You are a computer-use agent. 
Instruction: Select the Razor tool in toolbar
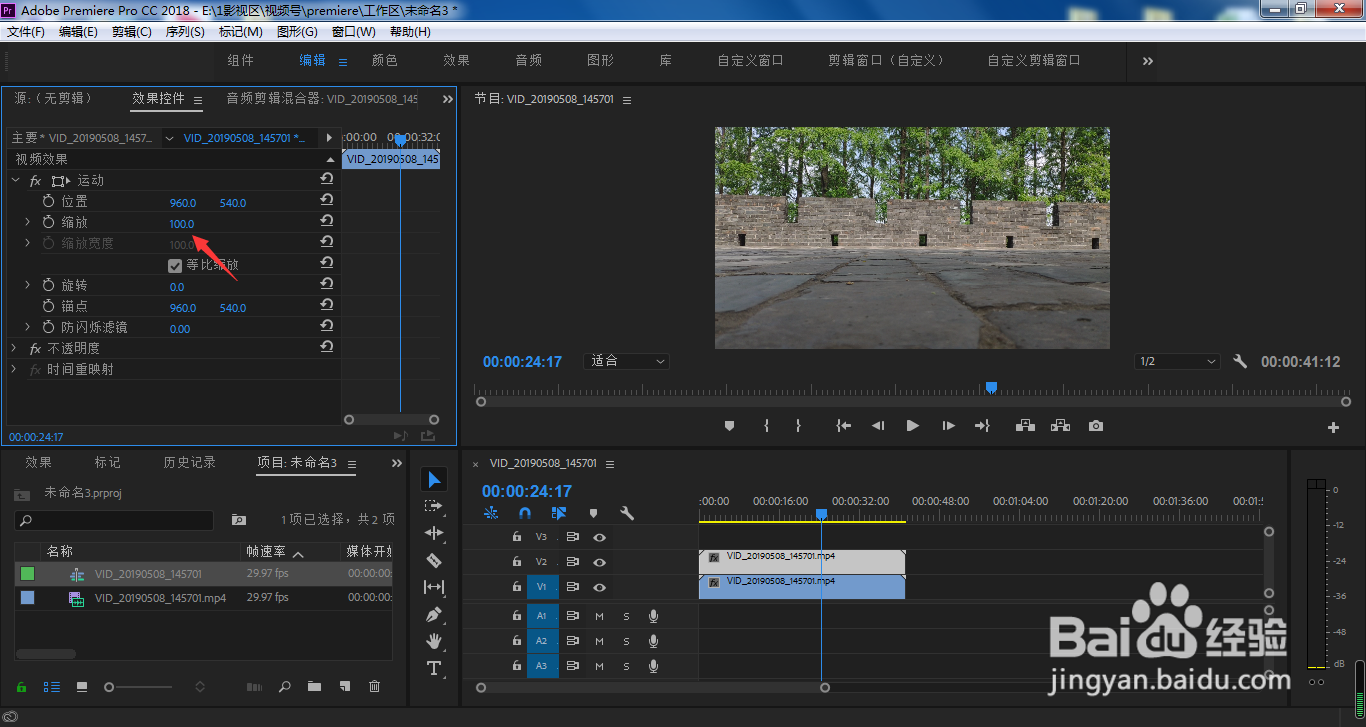(434, 560)
